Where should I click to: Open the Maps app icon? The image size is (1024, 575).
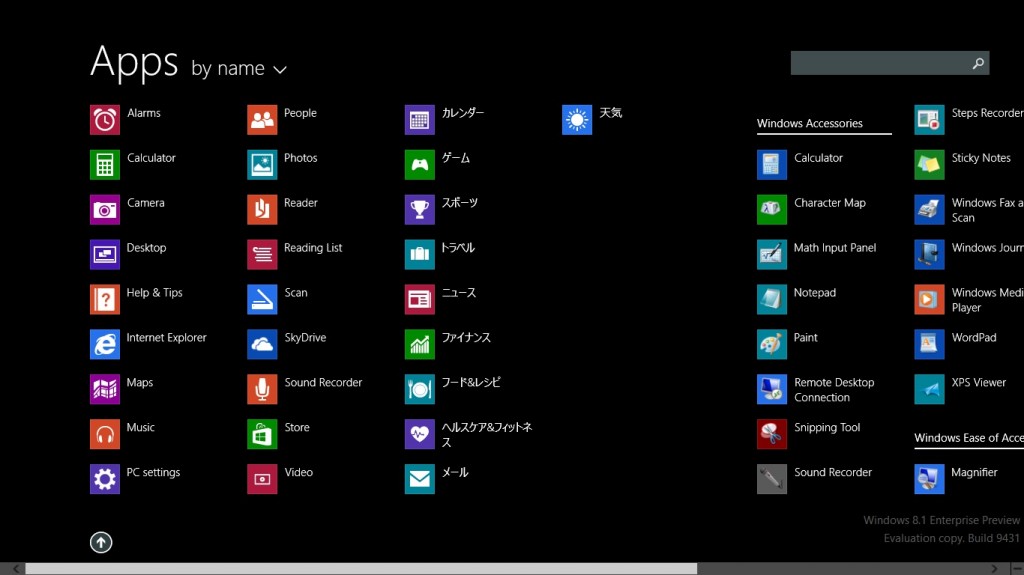pos(104,389)
